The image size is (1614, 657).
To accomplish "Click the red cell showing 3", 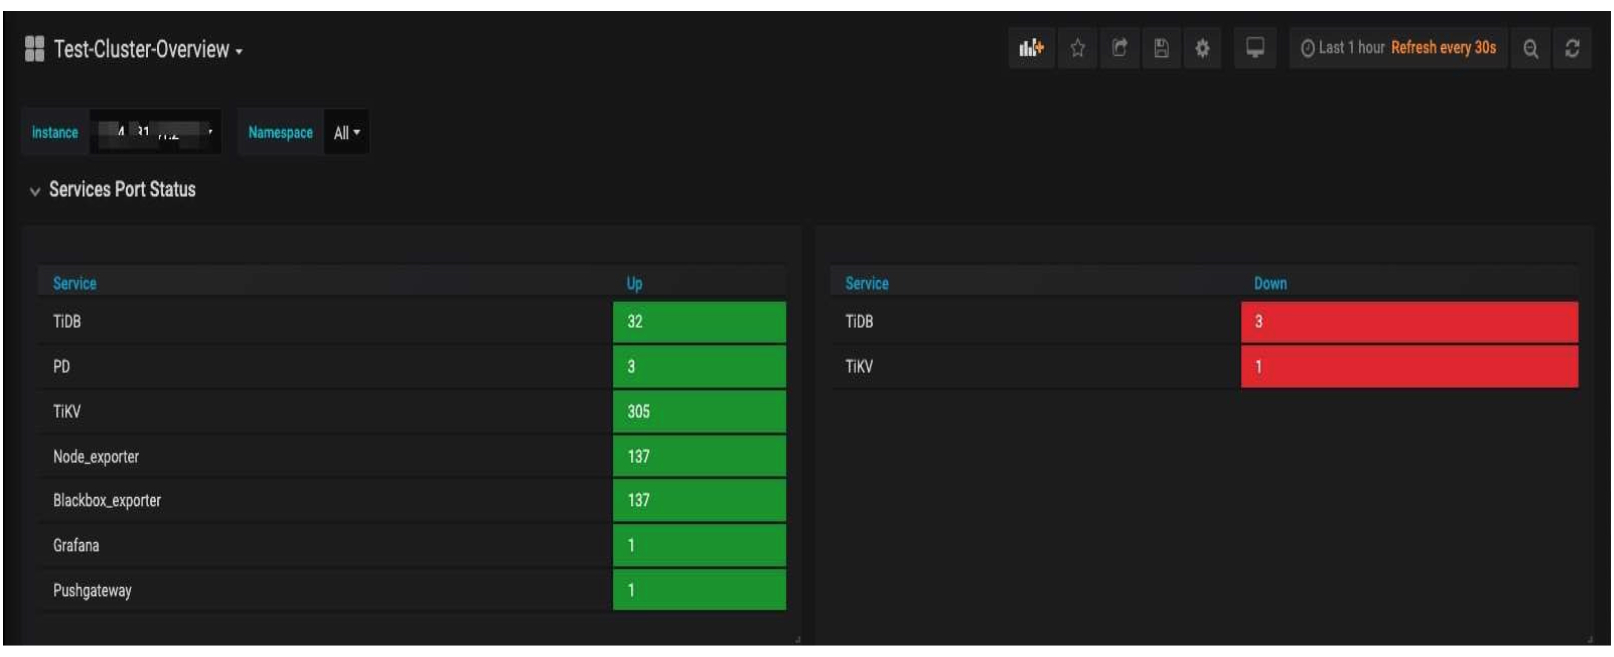I will [x=1409, y=321].
